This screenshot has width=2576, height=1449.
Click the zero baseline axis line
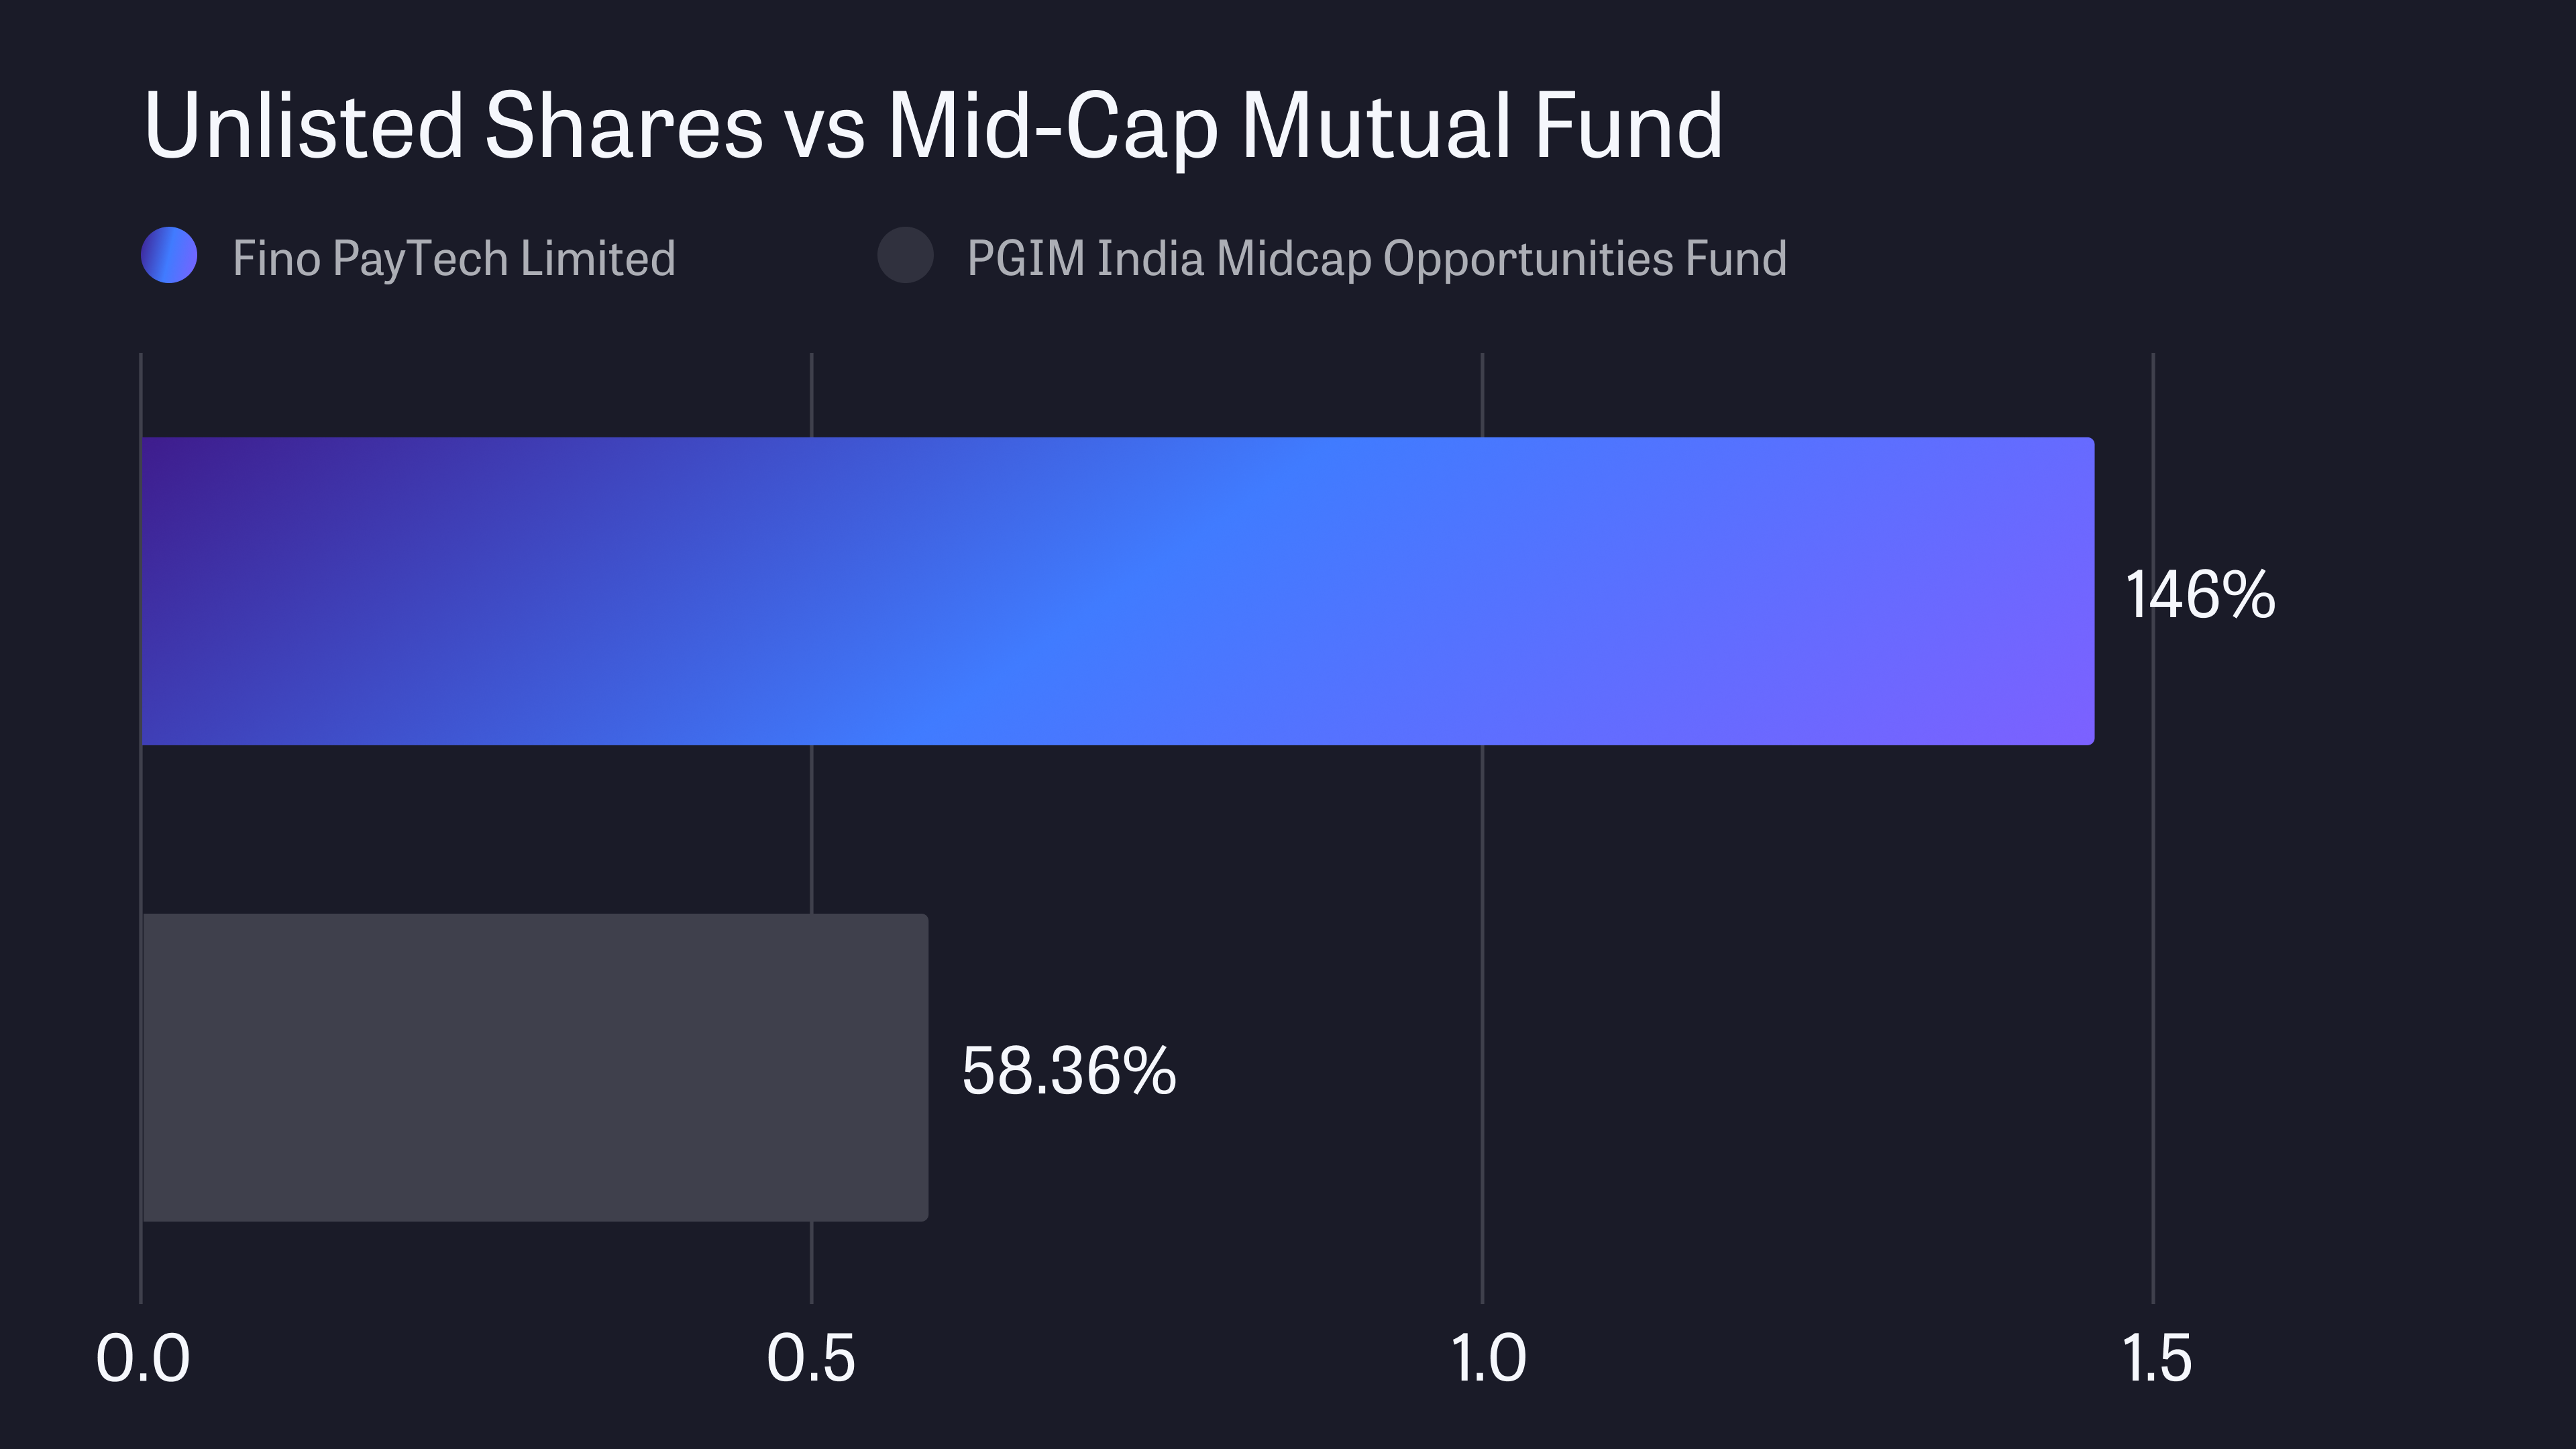tap(141, 830)
